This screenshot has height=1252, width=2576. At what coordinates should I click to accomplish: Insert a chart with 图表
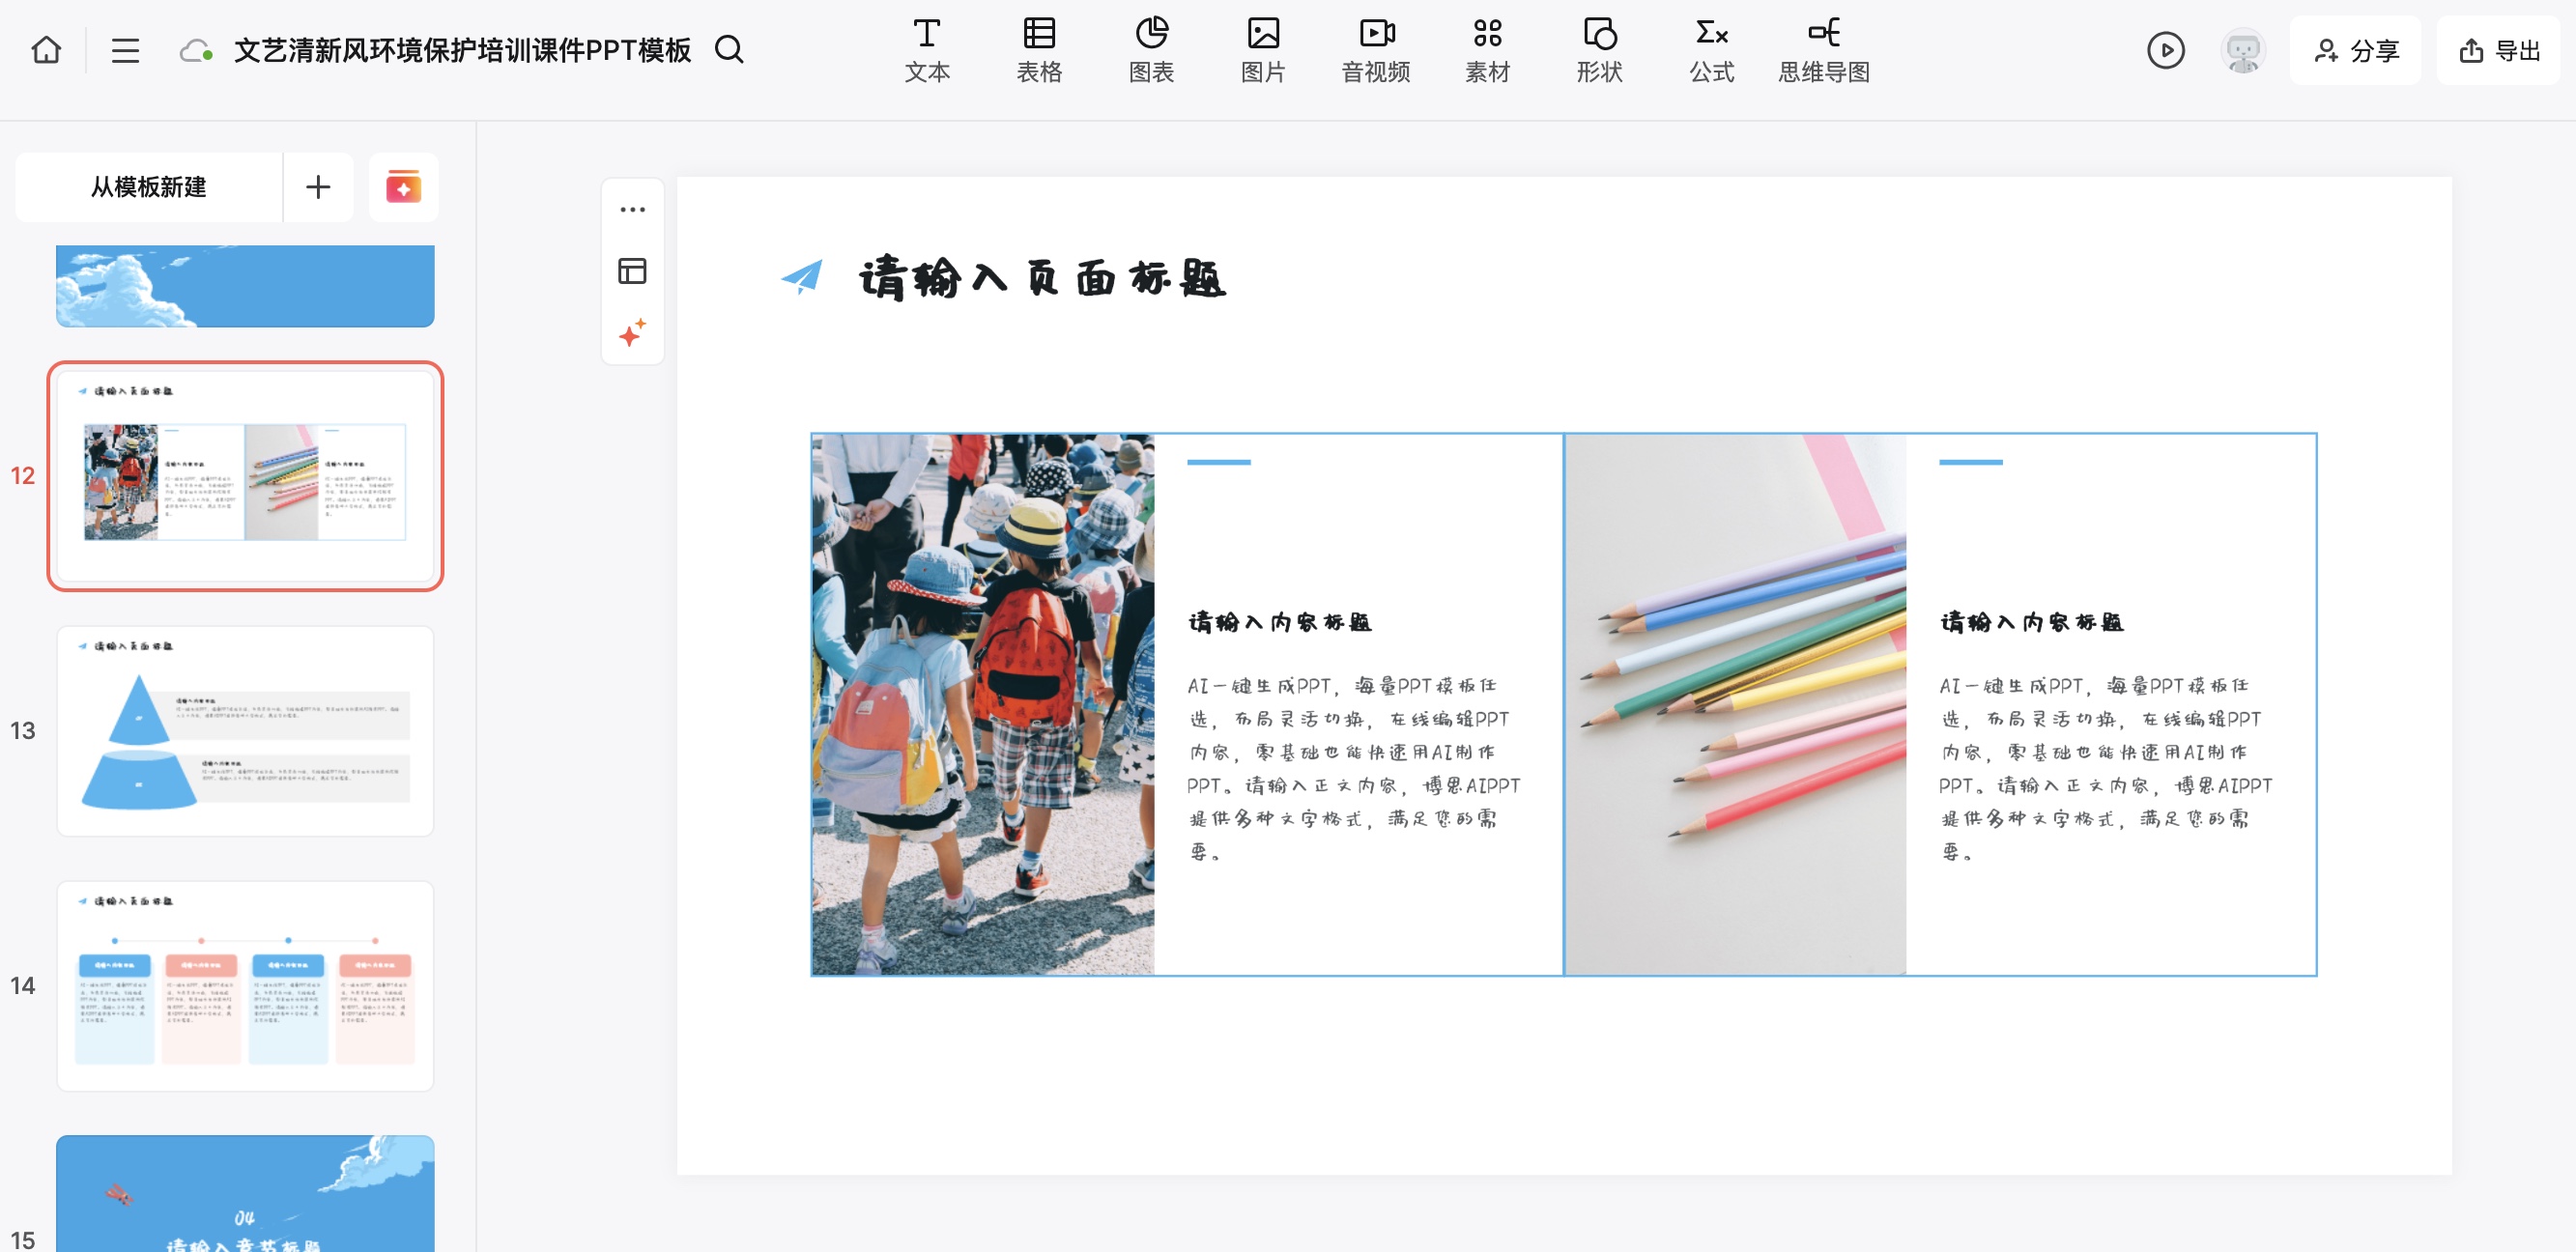coord(1151,50)
